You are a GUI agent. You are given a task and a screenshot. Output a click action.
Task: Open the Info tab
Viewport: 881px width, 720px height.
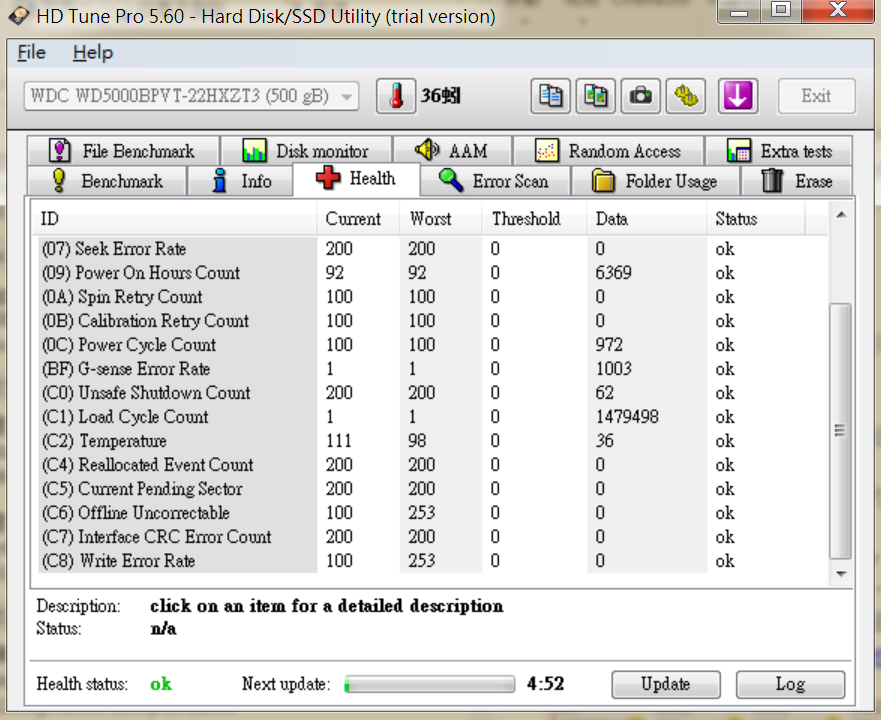click(240, 181)
